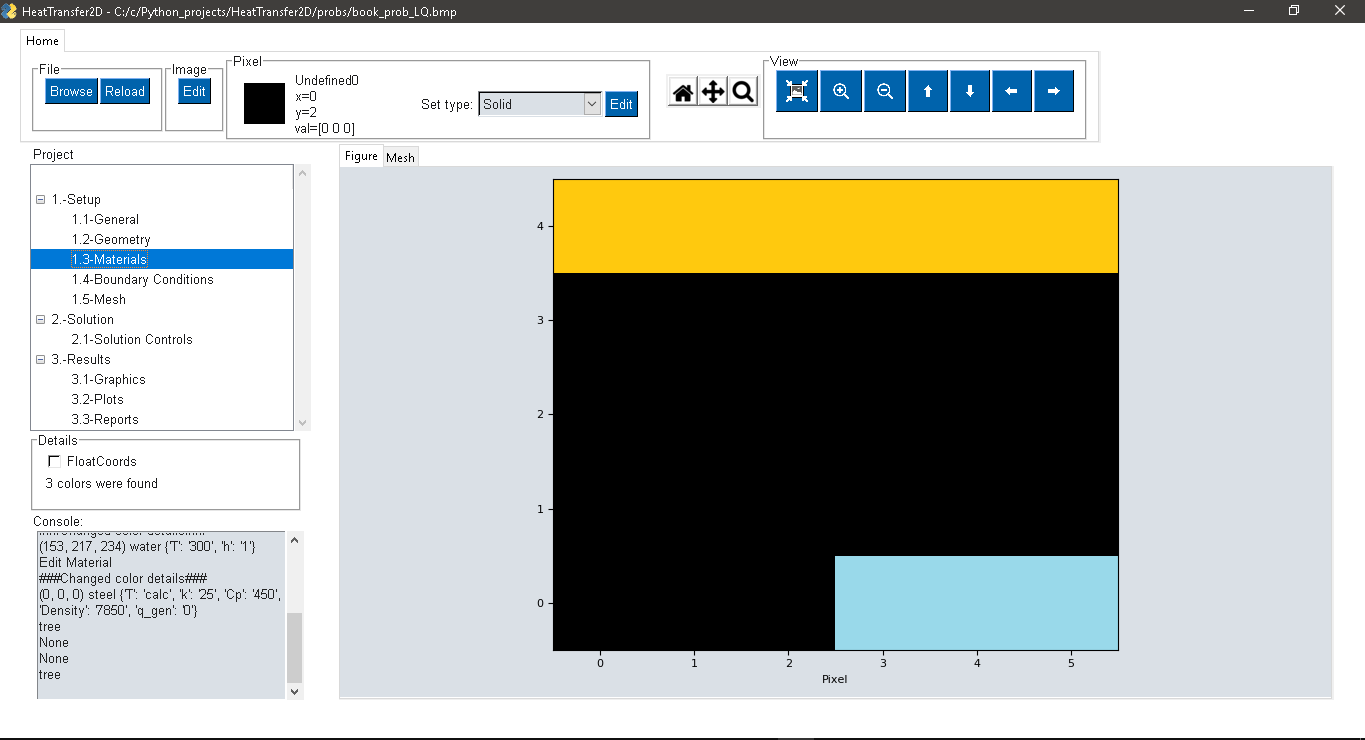Viewport: 1365px width, 740px height.
Task: Click the 'val=[0 0 0]' pixel value
Action: pos(324,128)
